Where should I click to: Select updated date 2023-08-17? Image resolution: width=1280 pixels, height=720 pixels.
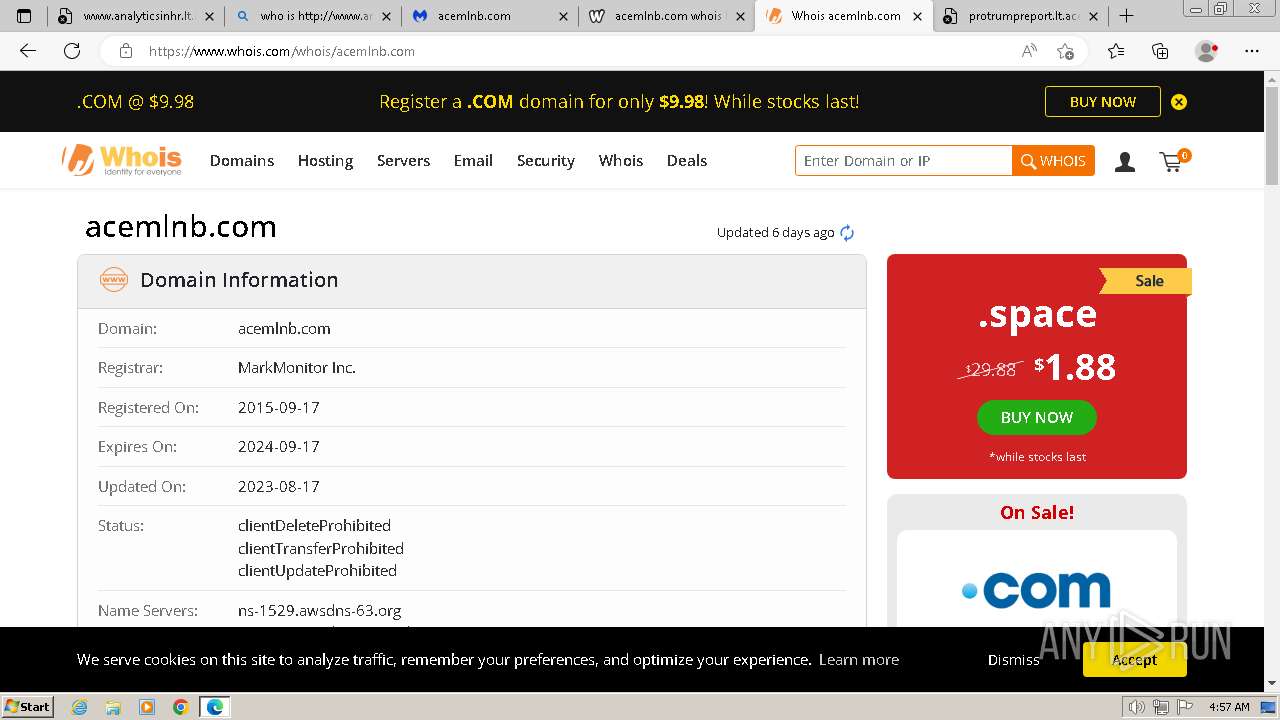pyautogui.click(x=279, y=486)
